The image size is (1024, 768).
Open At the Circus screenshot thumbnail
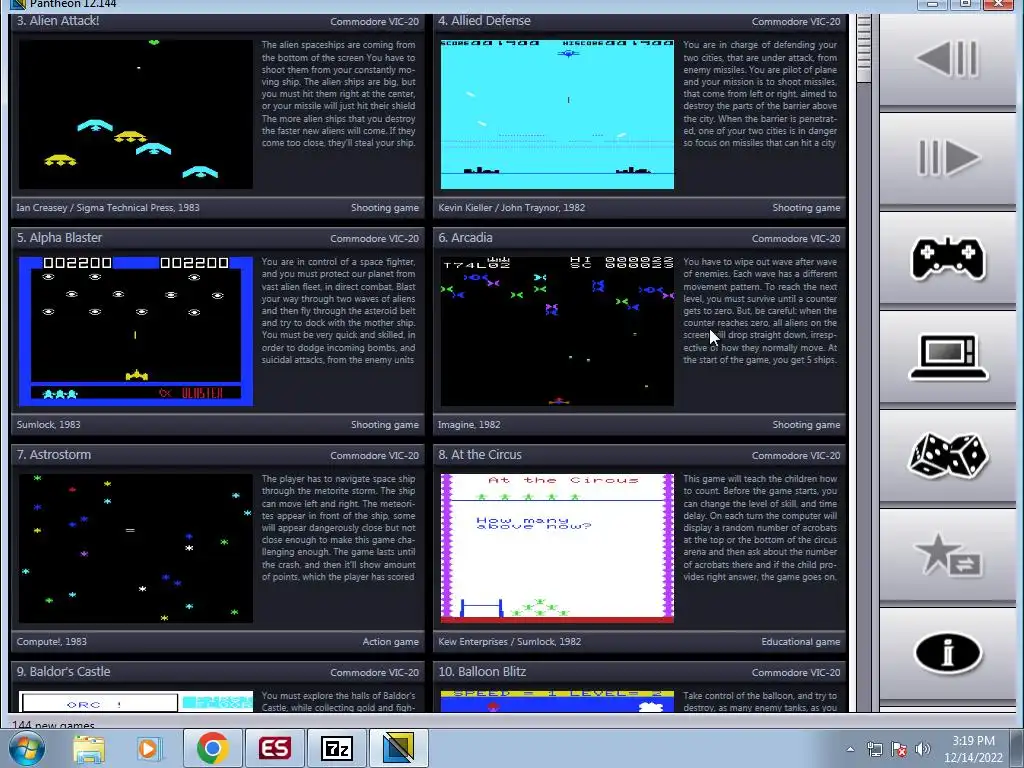coord(557,548)
